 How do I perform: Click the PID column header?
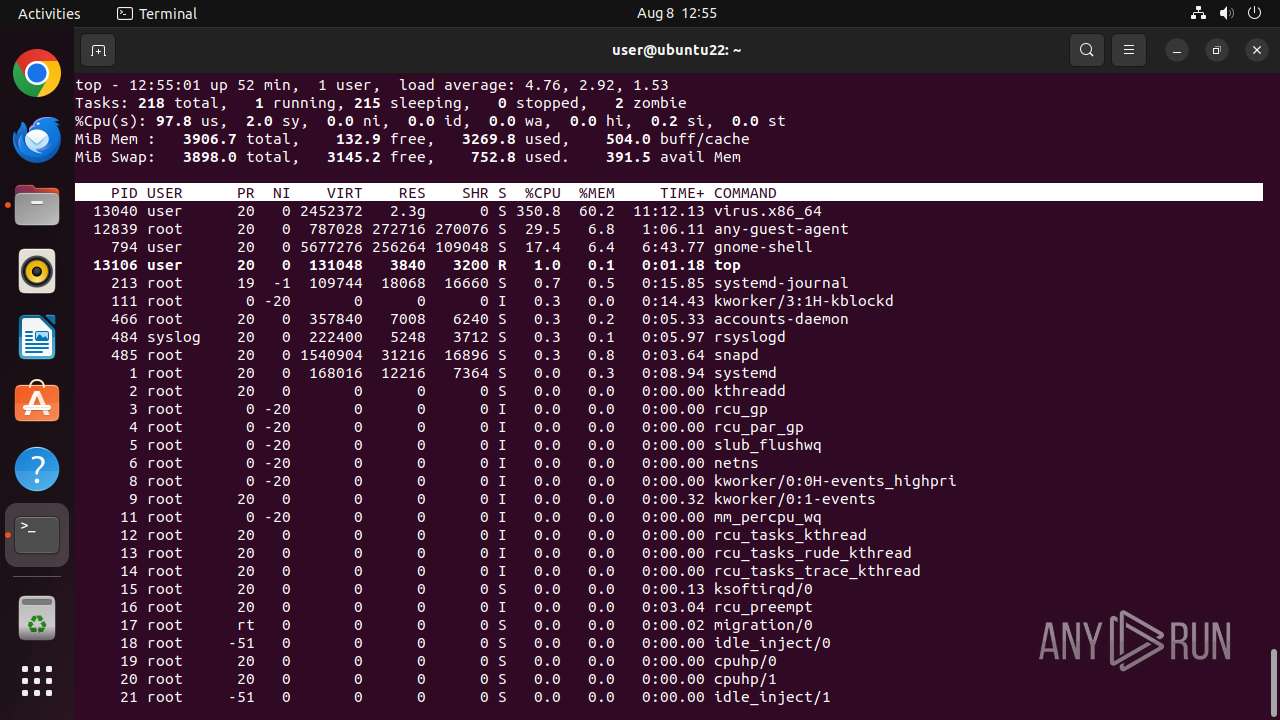coord(124,193)
